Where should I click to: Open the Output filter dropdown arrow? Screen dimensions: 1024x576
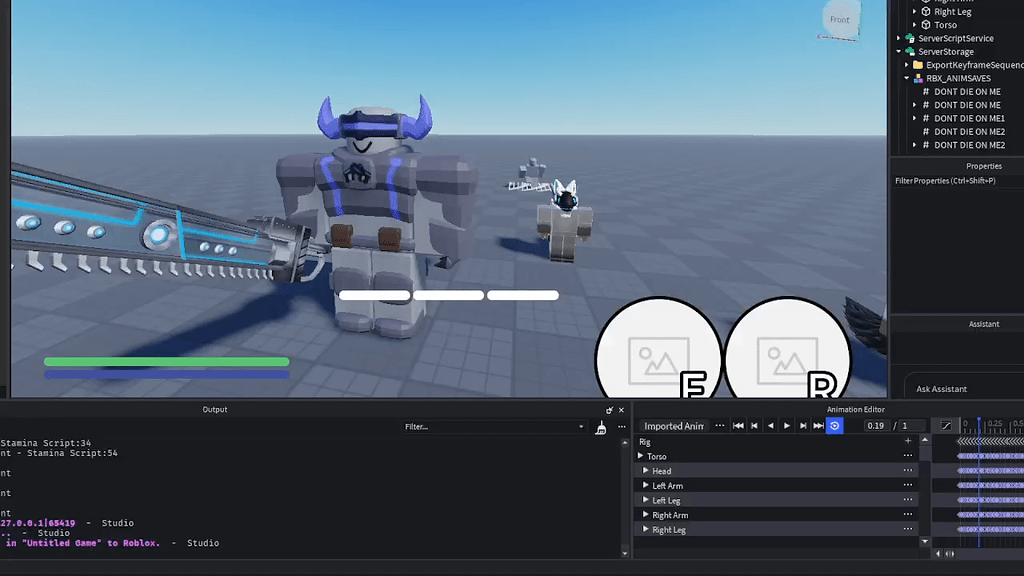click(581, 427)
